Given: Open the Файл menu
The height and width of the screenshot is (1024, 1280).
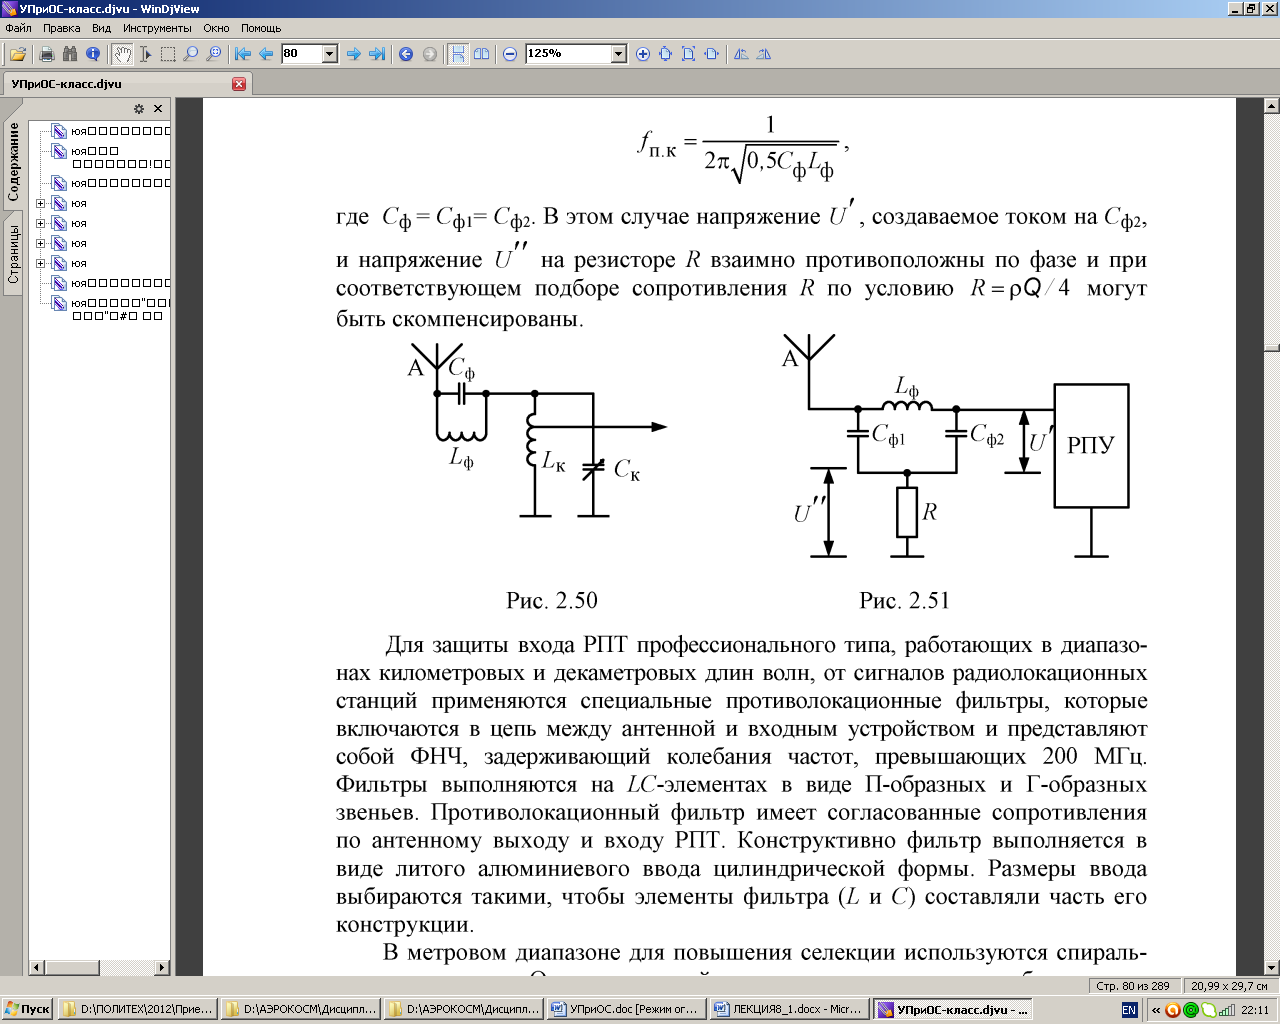Looking at the screenshot, I should pyautogui.click(x=18, y=28).
